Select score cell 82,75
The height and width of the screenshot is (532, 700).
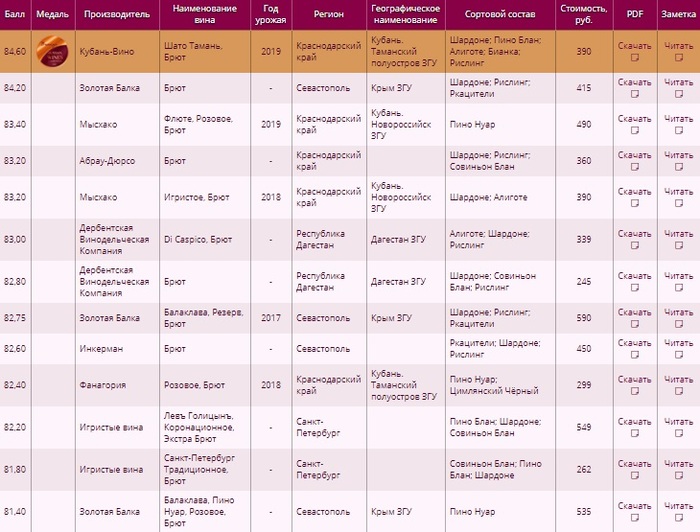pos(15,318)
